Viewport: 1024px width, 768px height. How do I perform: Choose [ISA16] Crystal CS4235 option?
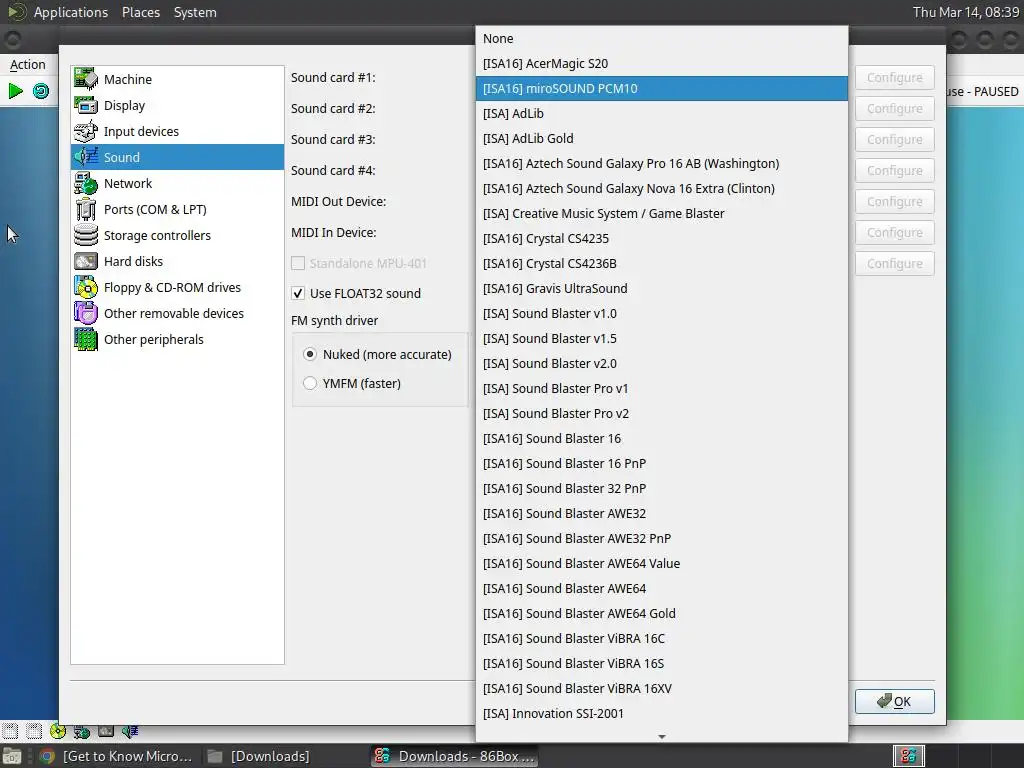pyautogui.click(x=662, y=238)
